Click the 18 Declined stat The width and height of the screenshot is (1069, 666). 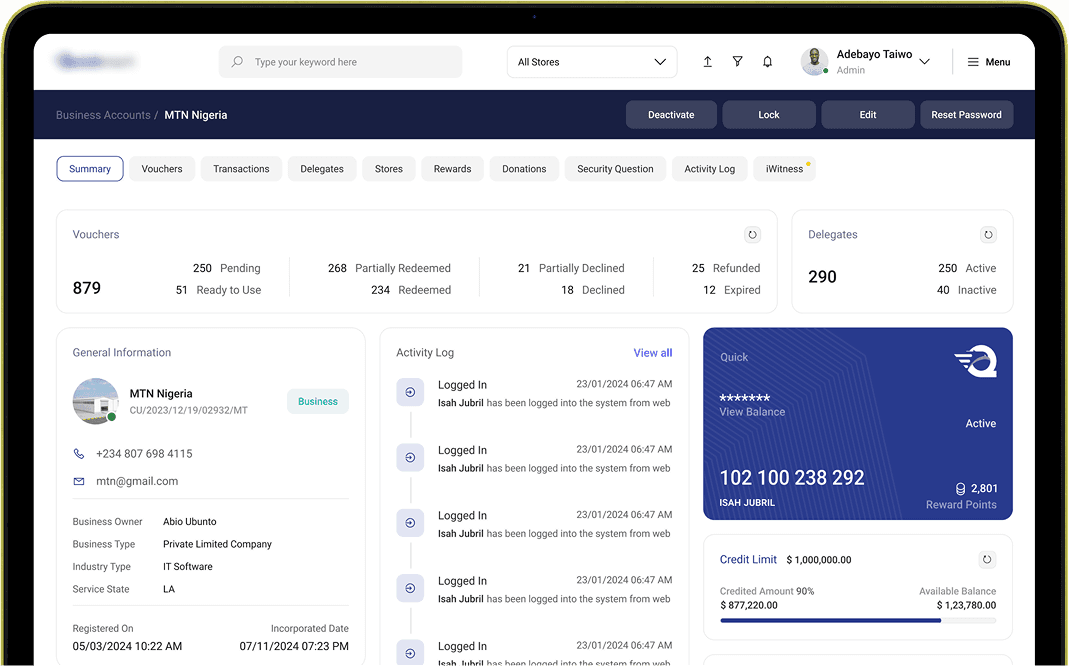(x=593, y=290)
